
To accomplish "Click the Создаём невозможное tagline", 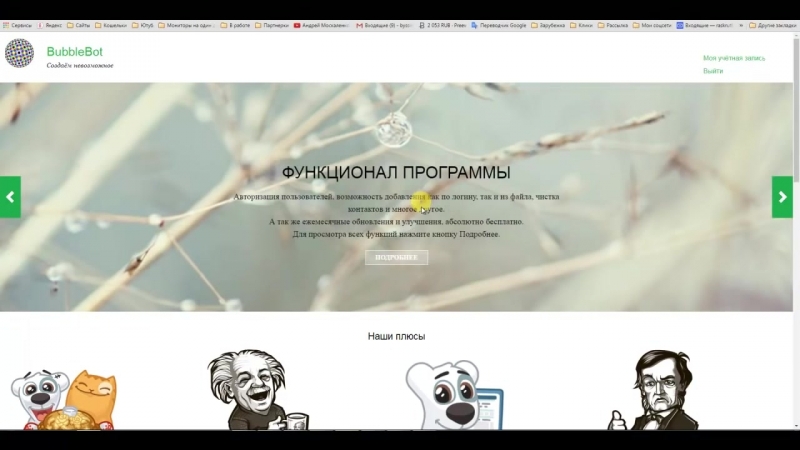I will 80,65.
